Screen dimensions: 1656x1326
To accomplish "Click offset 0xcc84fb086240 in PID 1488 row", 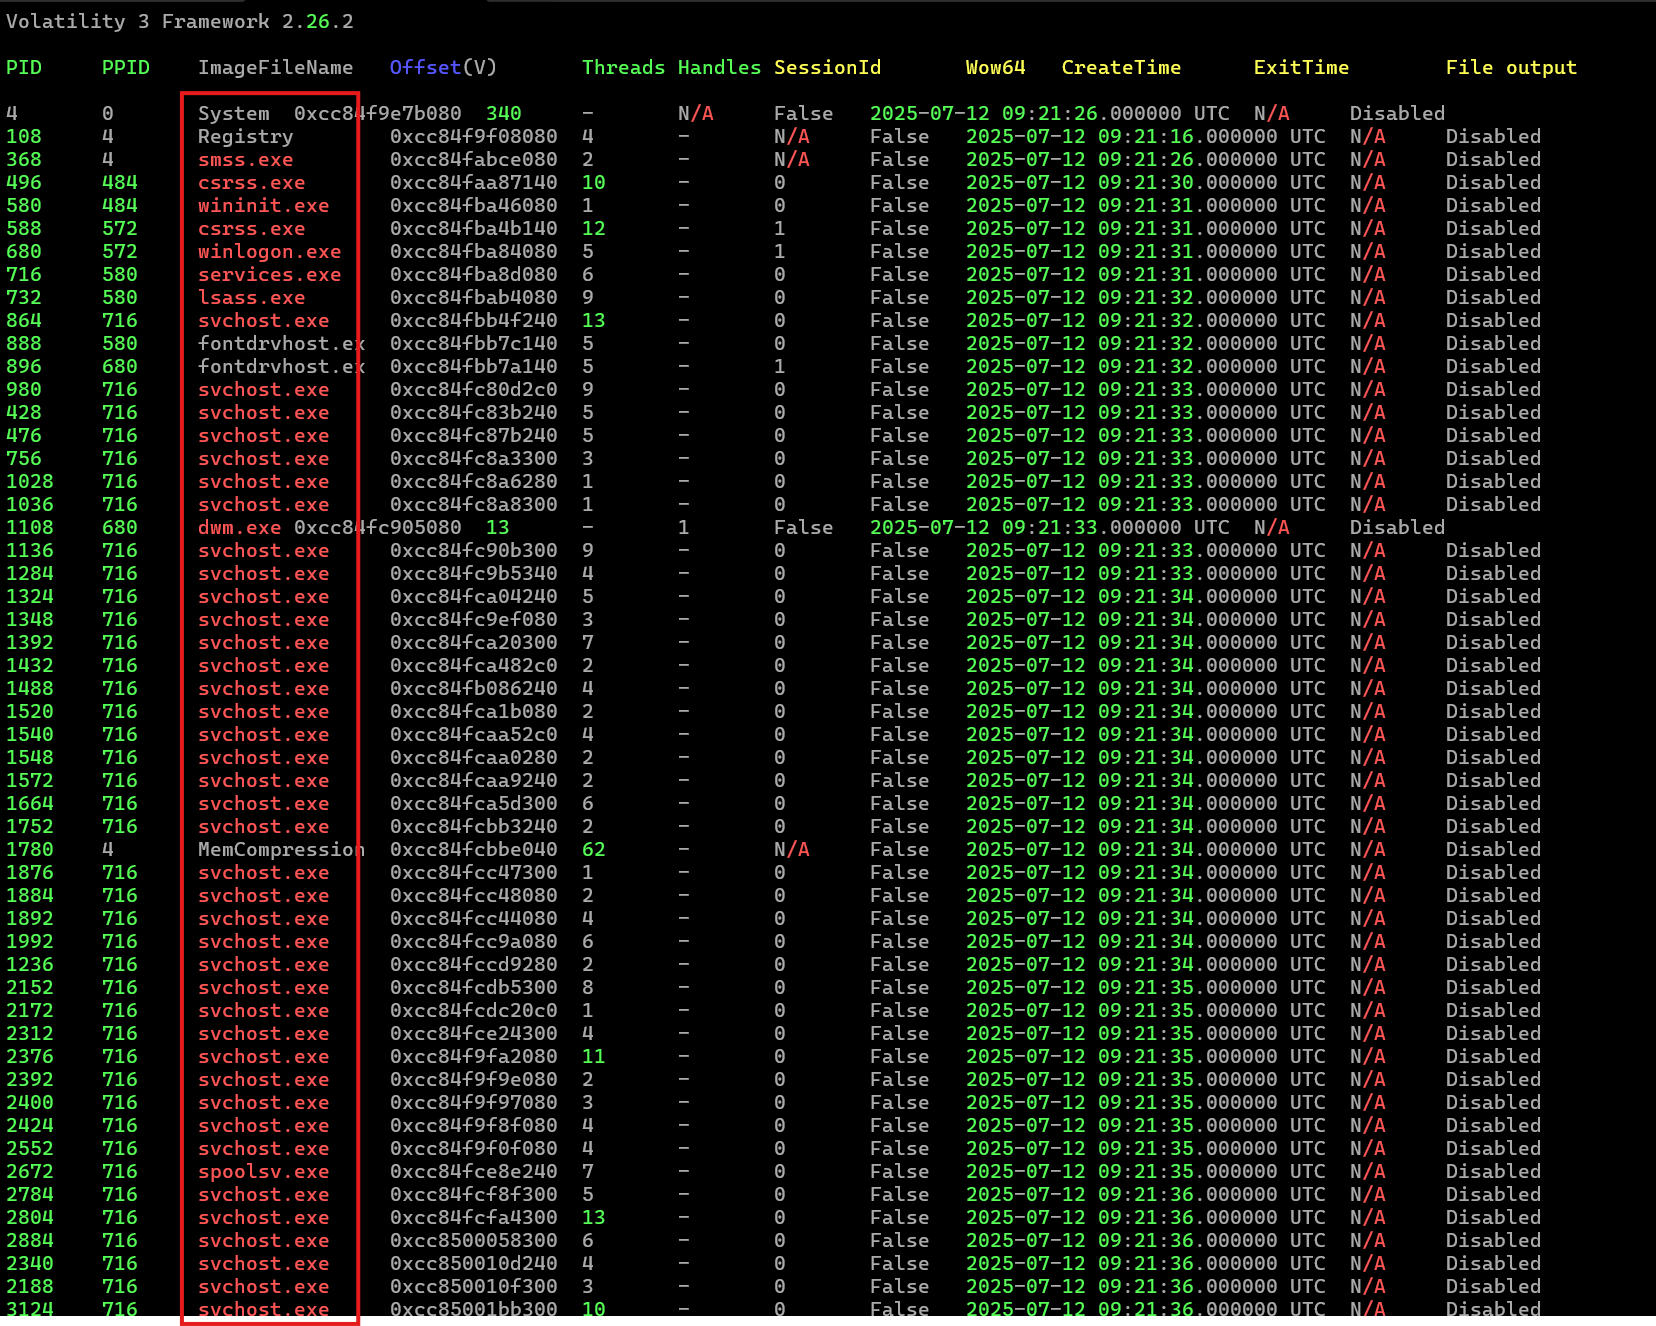I will click(x=473, y=688).
